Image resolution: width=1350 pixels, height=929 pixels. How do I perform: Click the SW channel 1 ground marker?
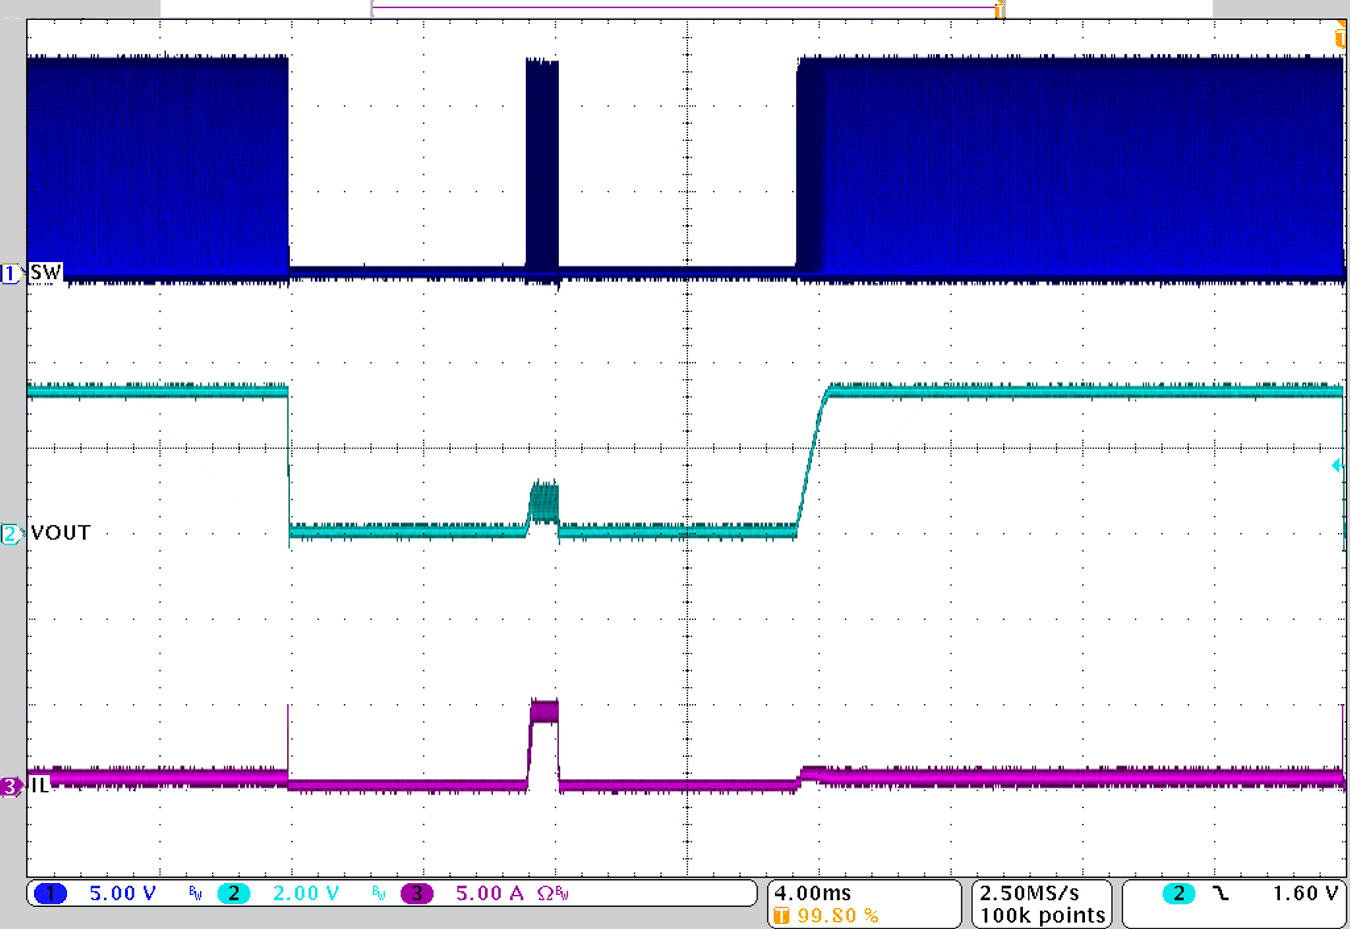(x=12, y=271)
